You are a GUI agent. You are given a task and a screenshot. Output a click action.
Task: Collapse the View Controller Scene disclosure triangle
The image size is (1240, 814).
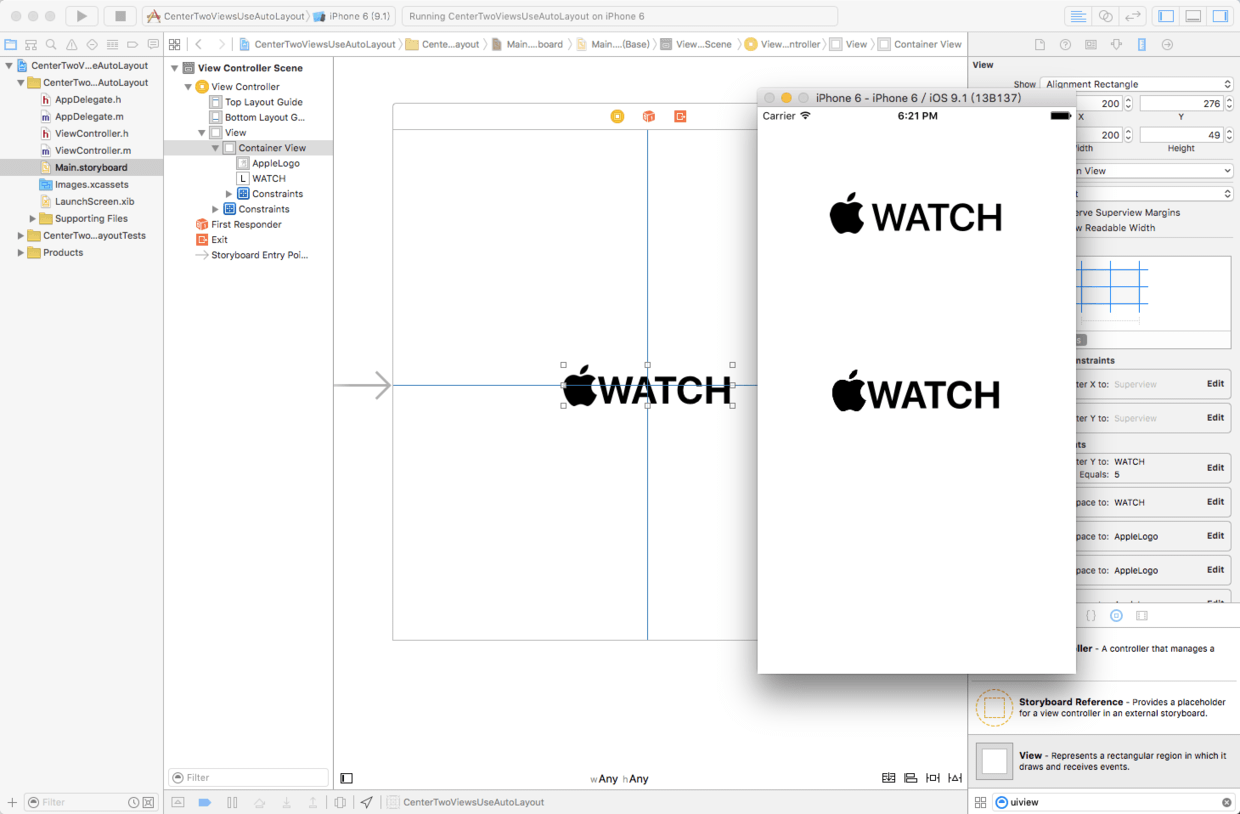point(175,68)
